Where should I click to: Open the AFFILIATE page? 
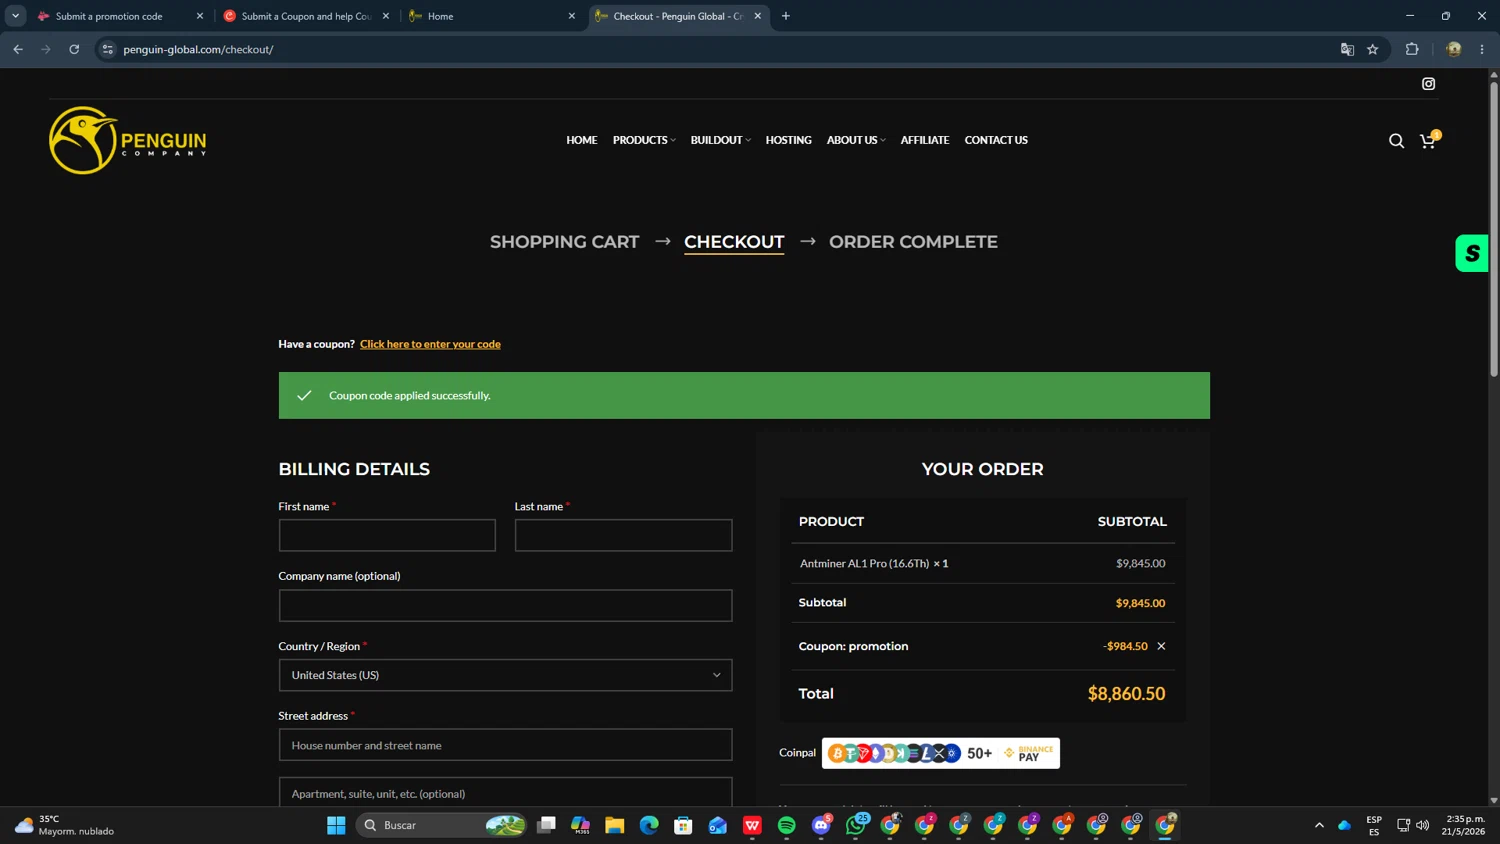924,140
